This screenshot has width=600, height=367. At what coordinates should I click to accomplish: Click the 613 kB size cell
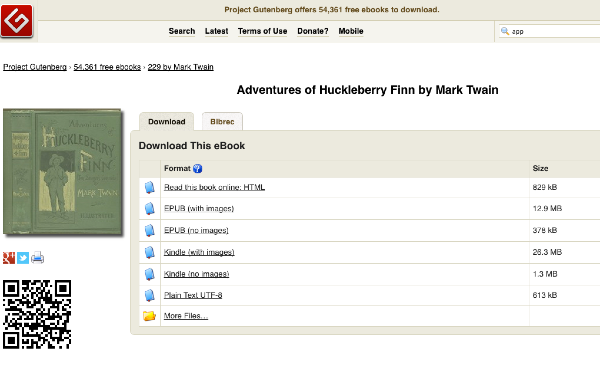click(x=545, y=295)
